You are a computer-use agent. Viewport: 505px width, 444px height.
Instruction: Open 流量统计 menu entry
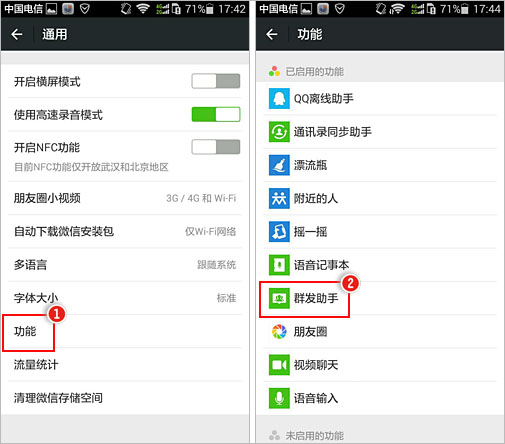(125, 365)
